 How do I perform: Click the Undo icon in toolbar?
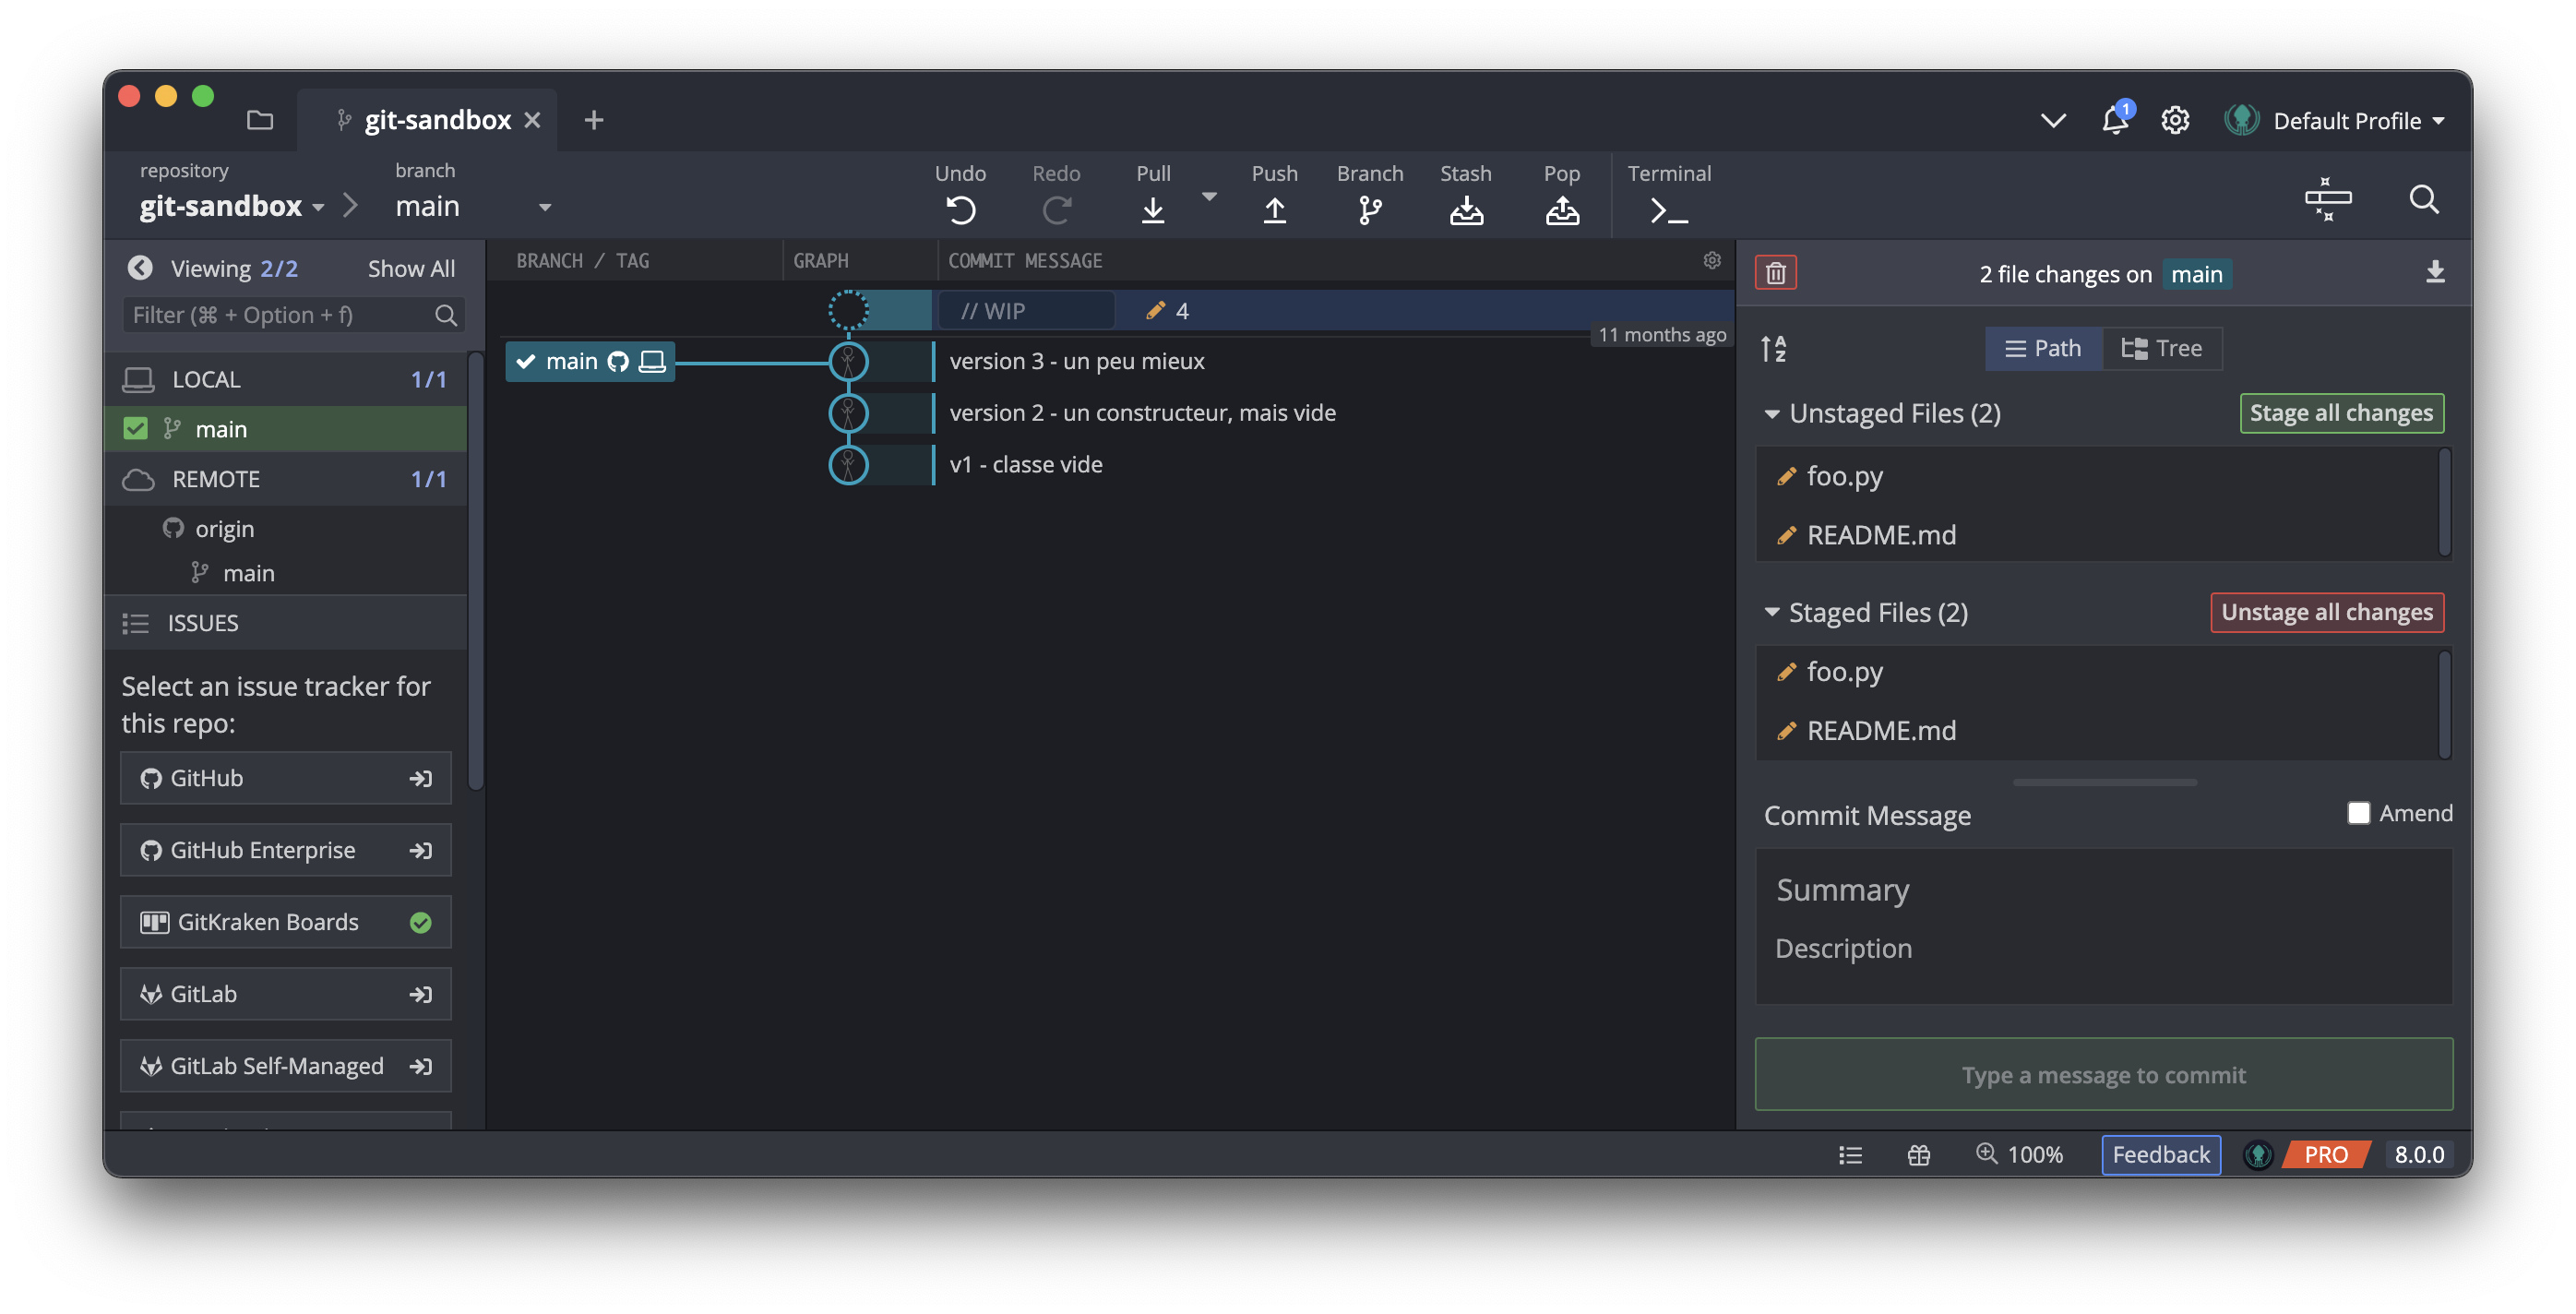point(960,209)
